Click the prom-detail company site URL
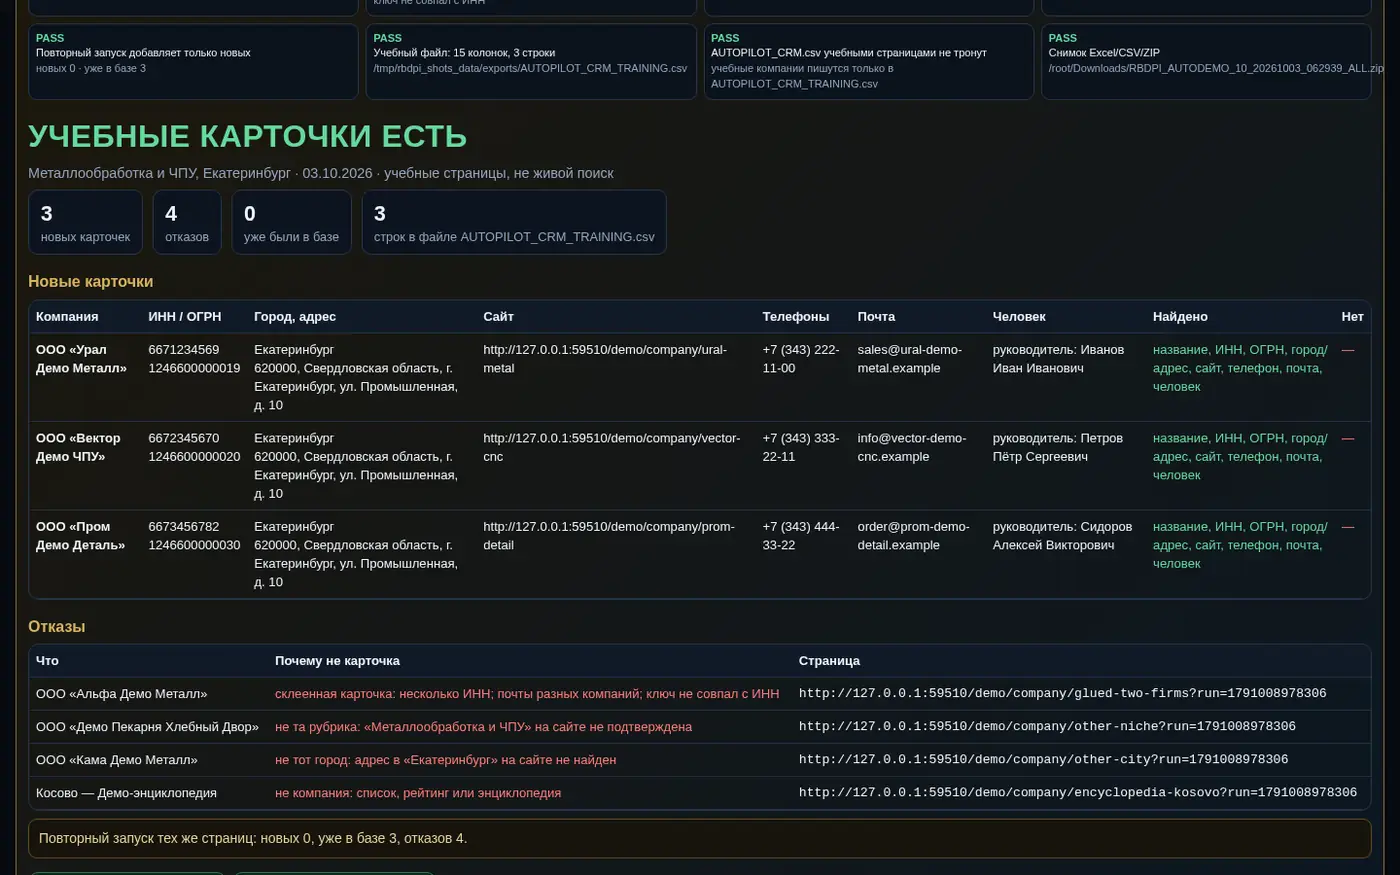The height and width of the screenshot is (875, 1400). pyautogui.click(x=609, y=536)
